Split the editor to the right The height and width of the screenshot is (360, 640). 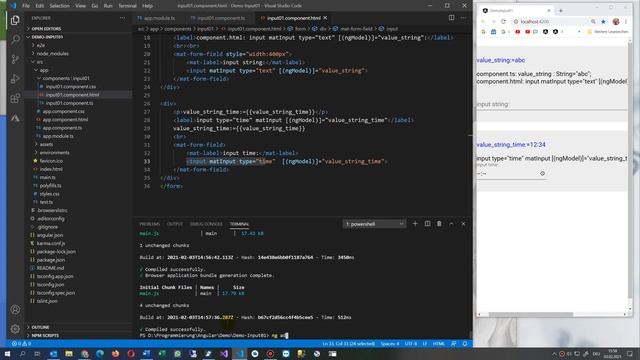pyautogui.click(x=451, y=18)
